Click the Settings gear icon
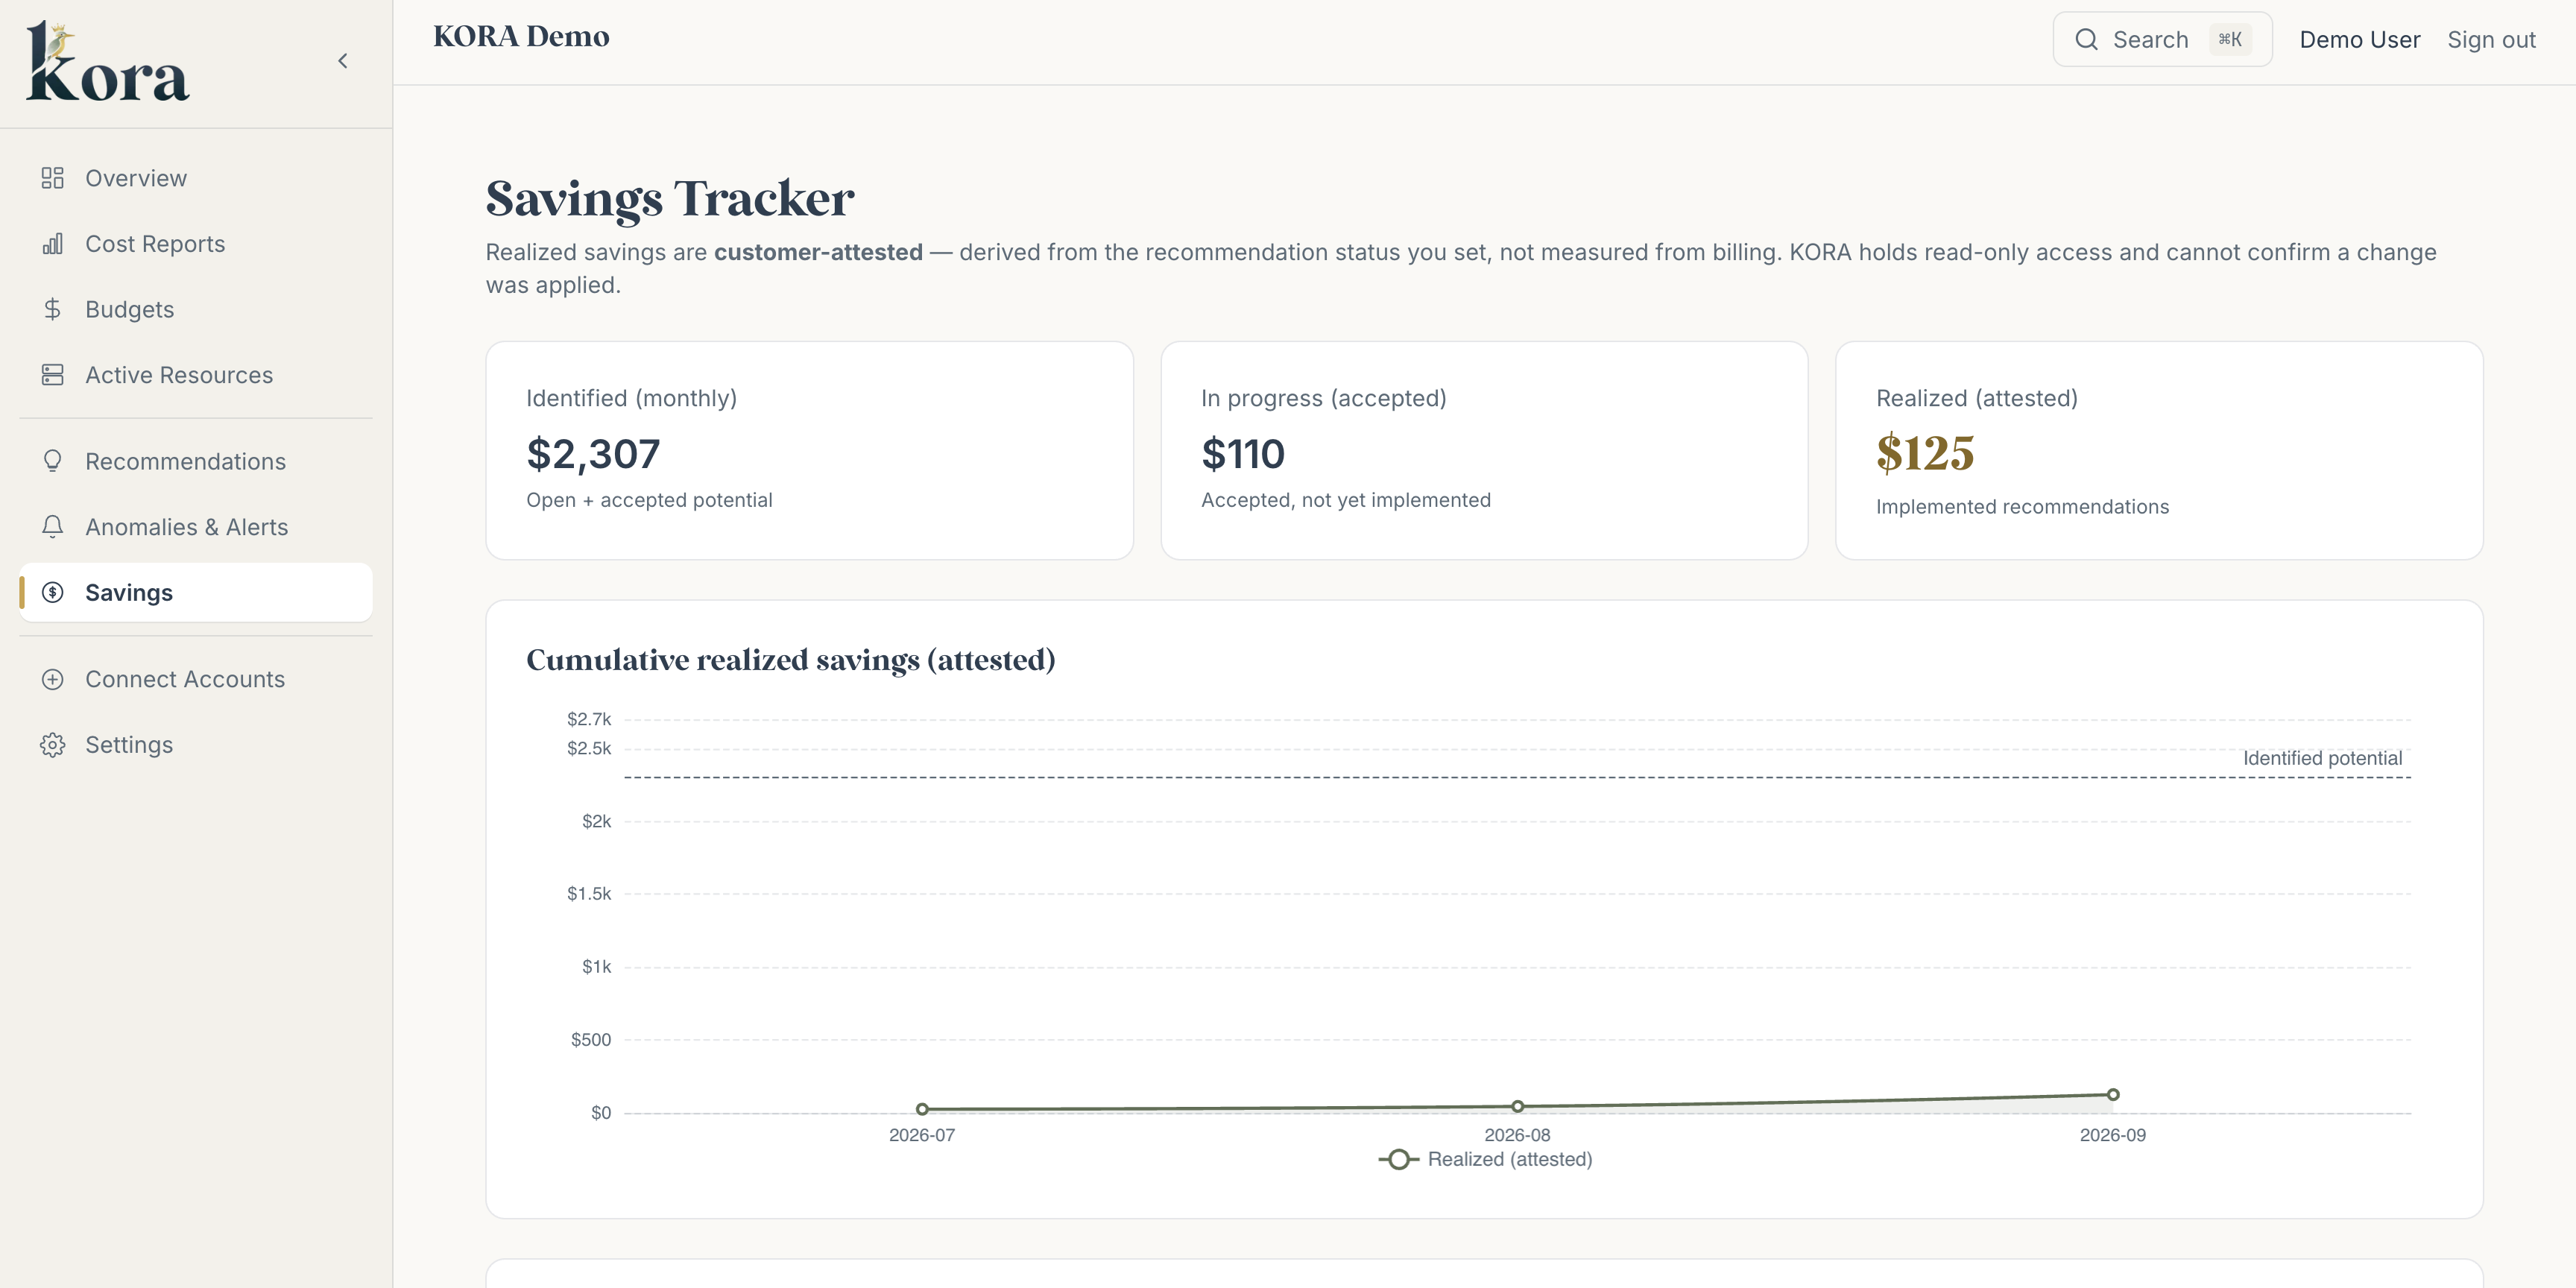Image resolution: width=2576 pixels, height=1288 pixels. tap(52, 745)
